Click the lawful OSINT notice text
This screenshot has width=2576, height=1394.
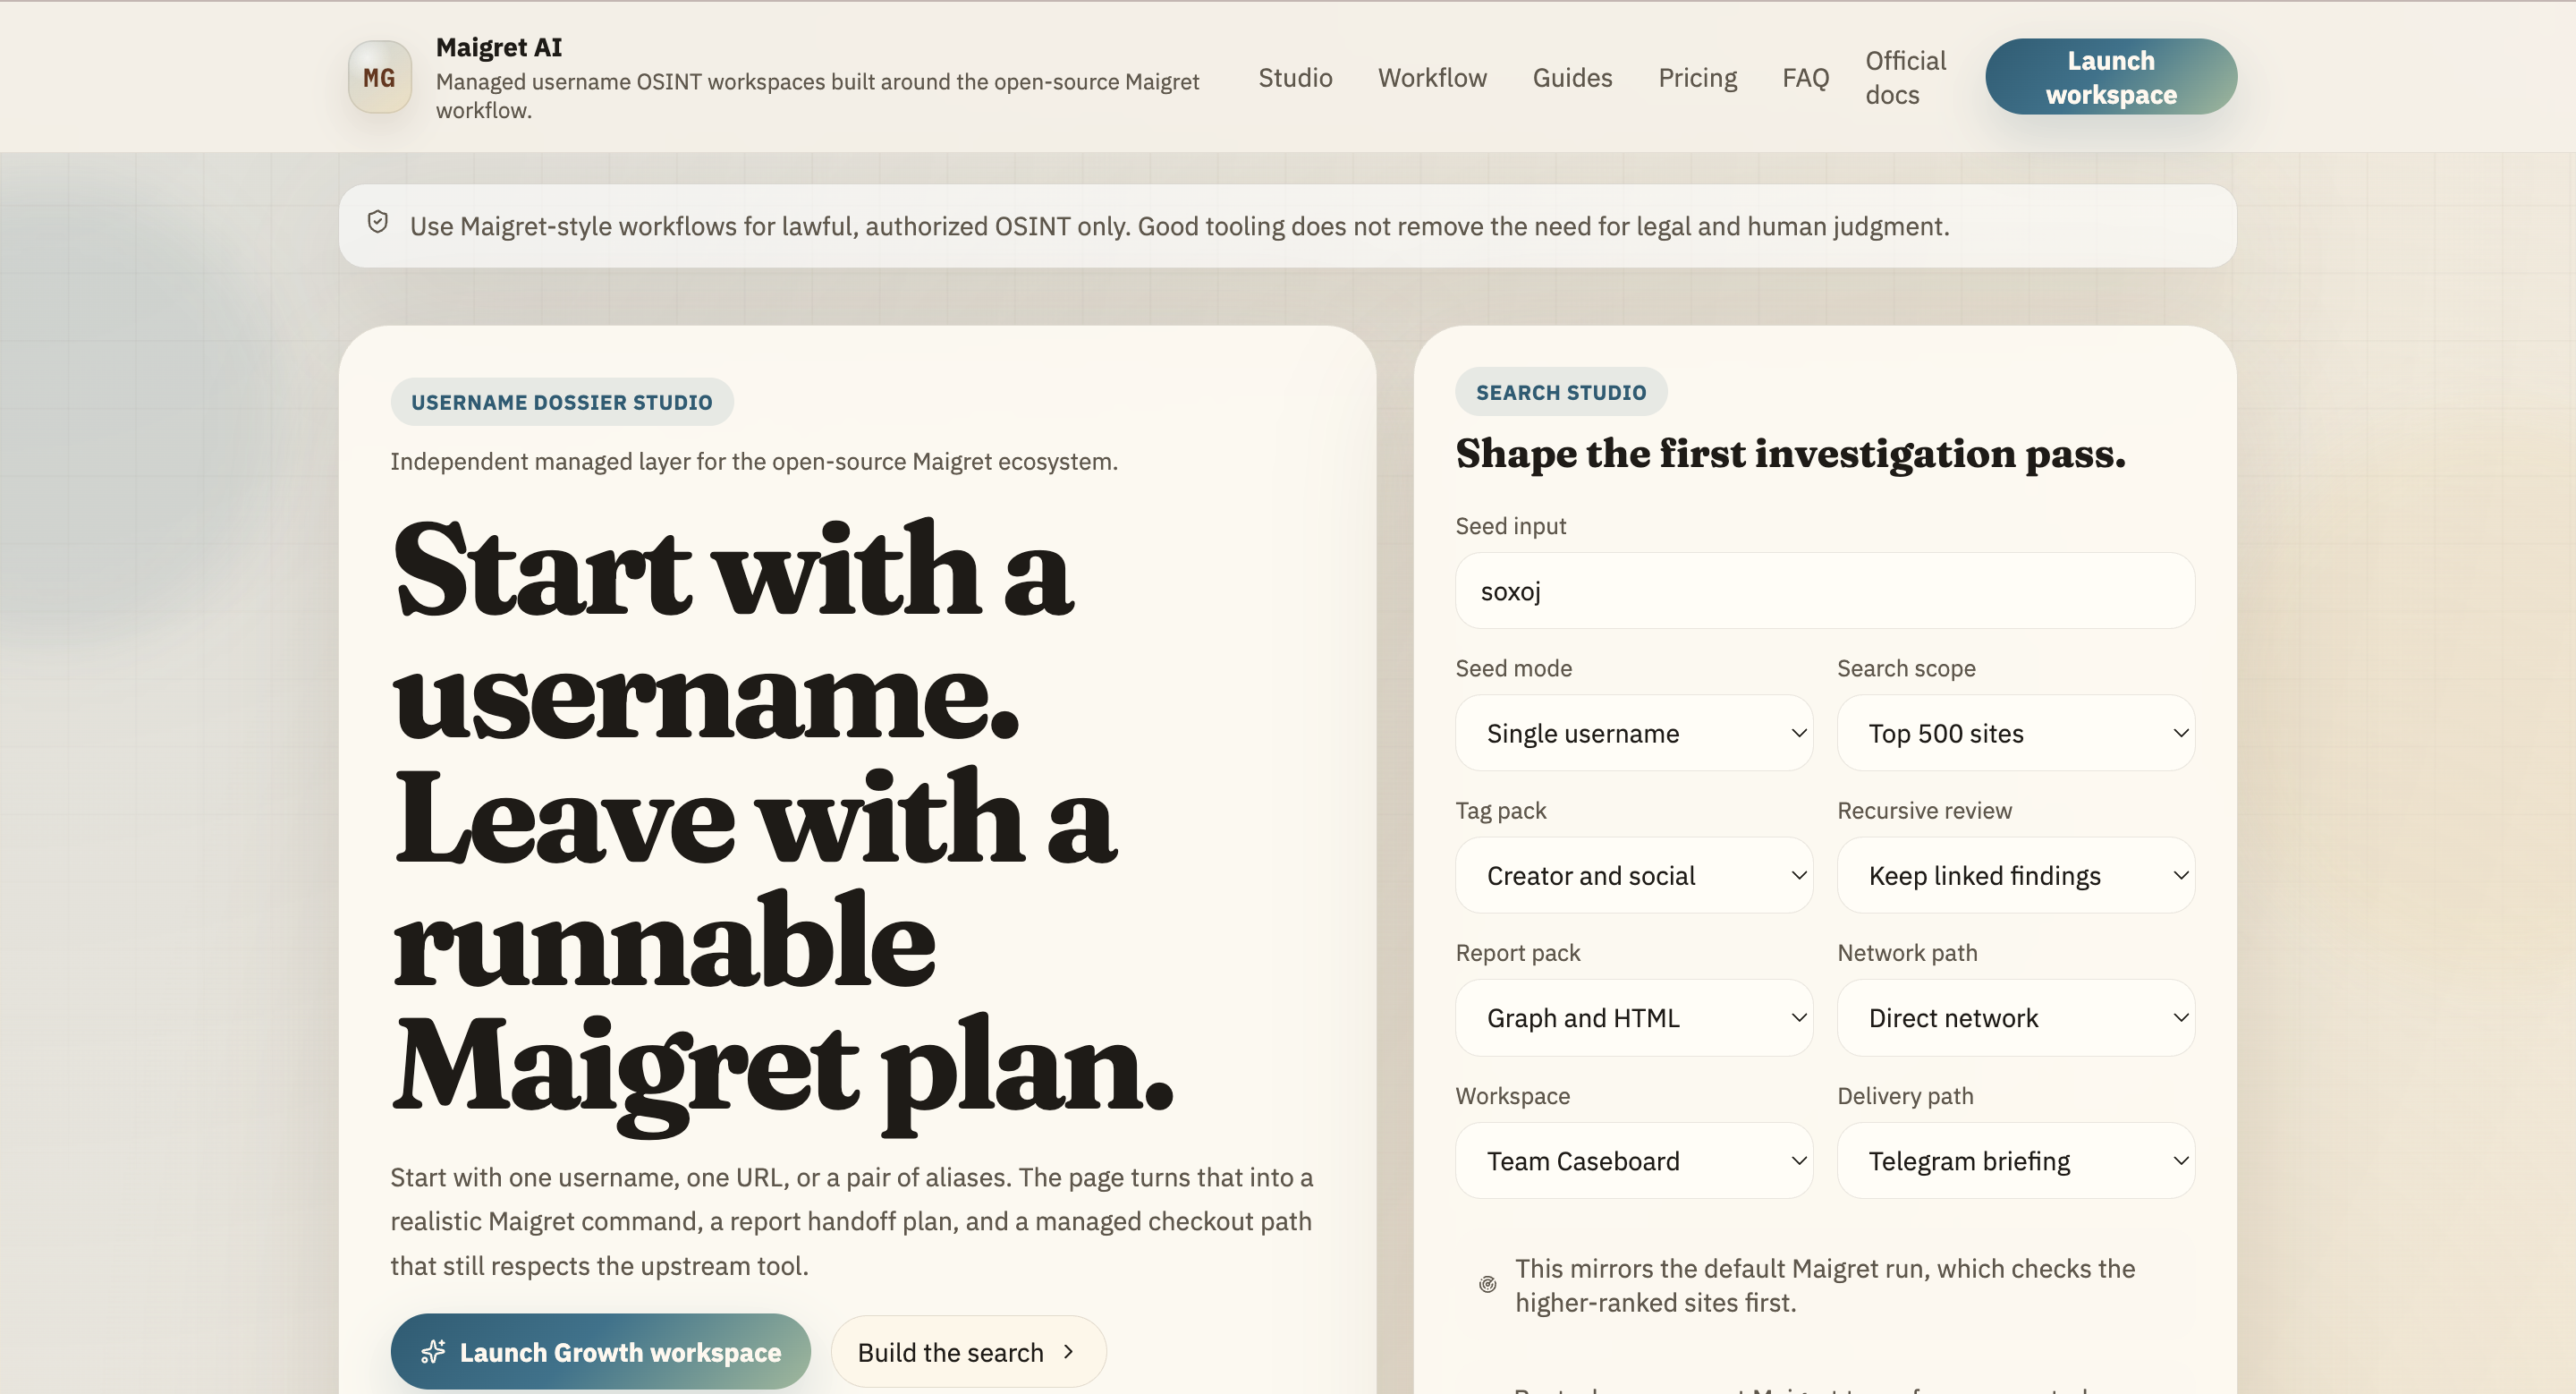pos(1179,226)
